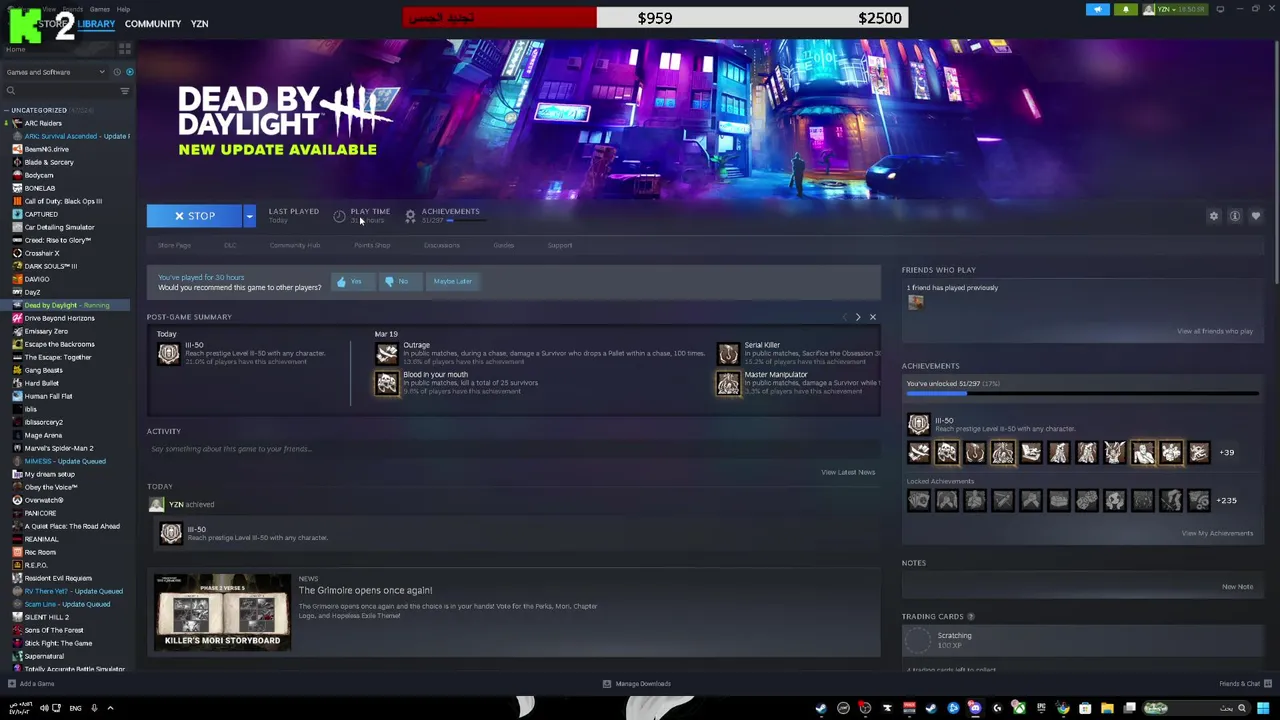This screenshot has width=1280, height=720.
Task: Select BeamNG.drive in the game list
Action: coord(46,149)
